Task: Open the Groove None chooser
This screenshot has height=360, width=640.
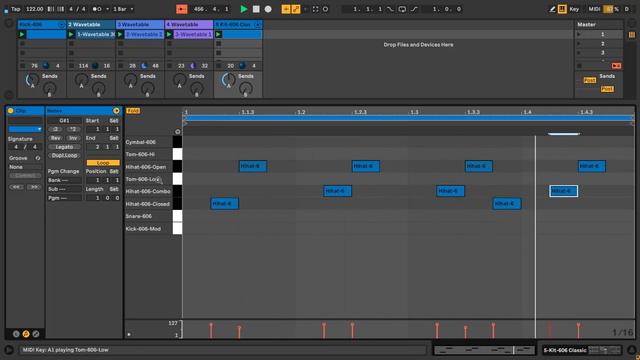Action: (25, 167)
